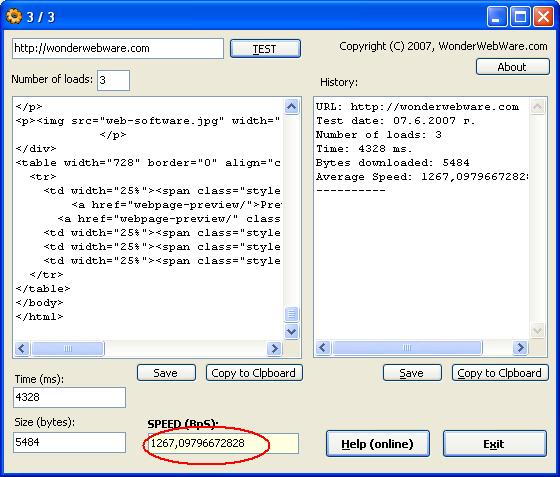Screen dimensions: 560x477
Task: Click the 'Number of loads:' label
Action: tap(52, 79)
